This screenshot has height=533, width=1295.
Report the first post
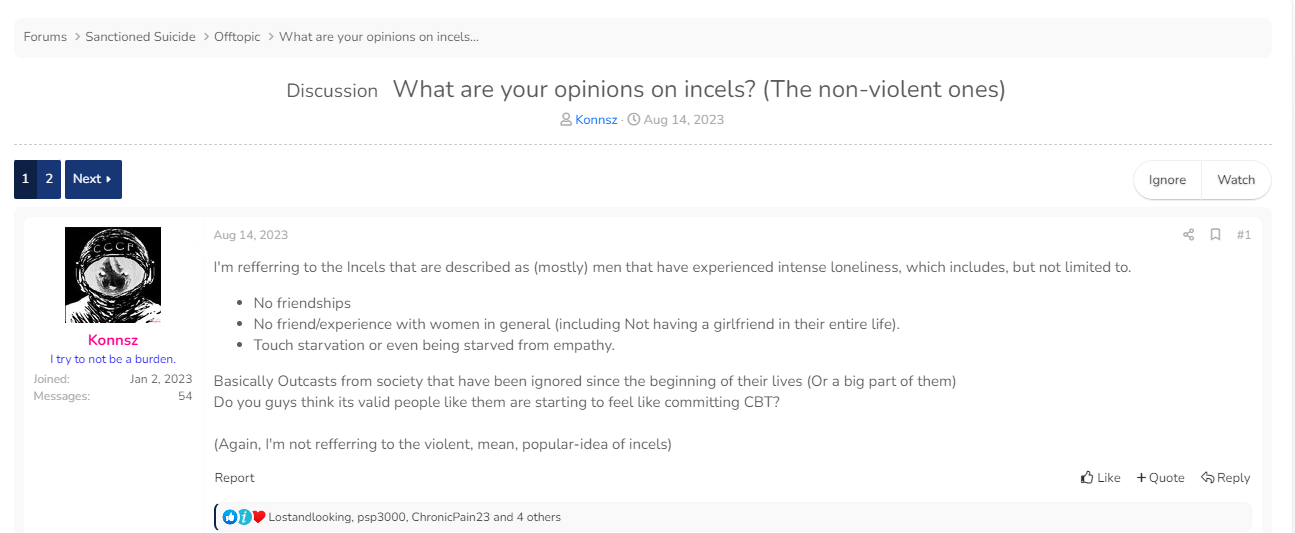[234, 478]
